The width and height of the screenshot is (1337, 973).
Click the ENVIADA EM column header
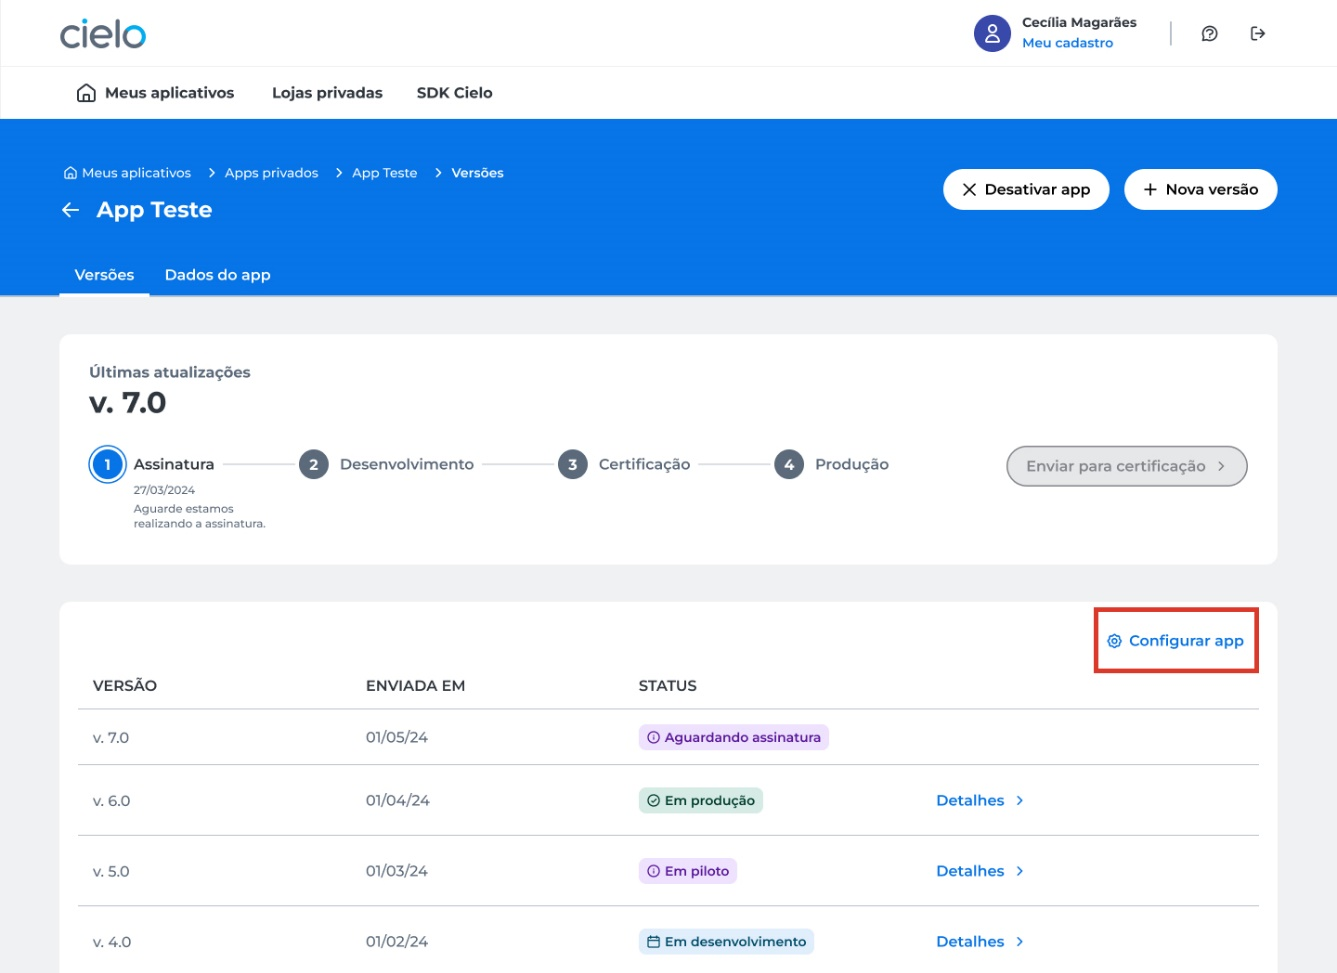[415, 686]
